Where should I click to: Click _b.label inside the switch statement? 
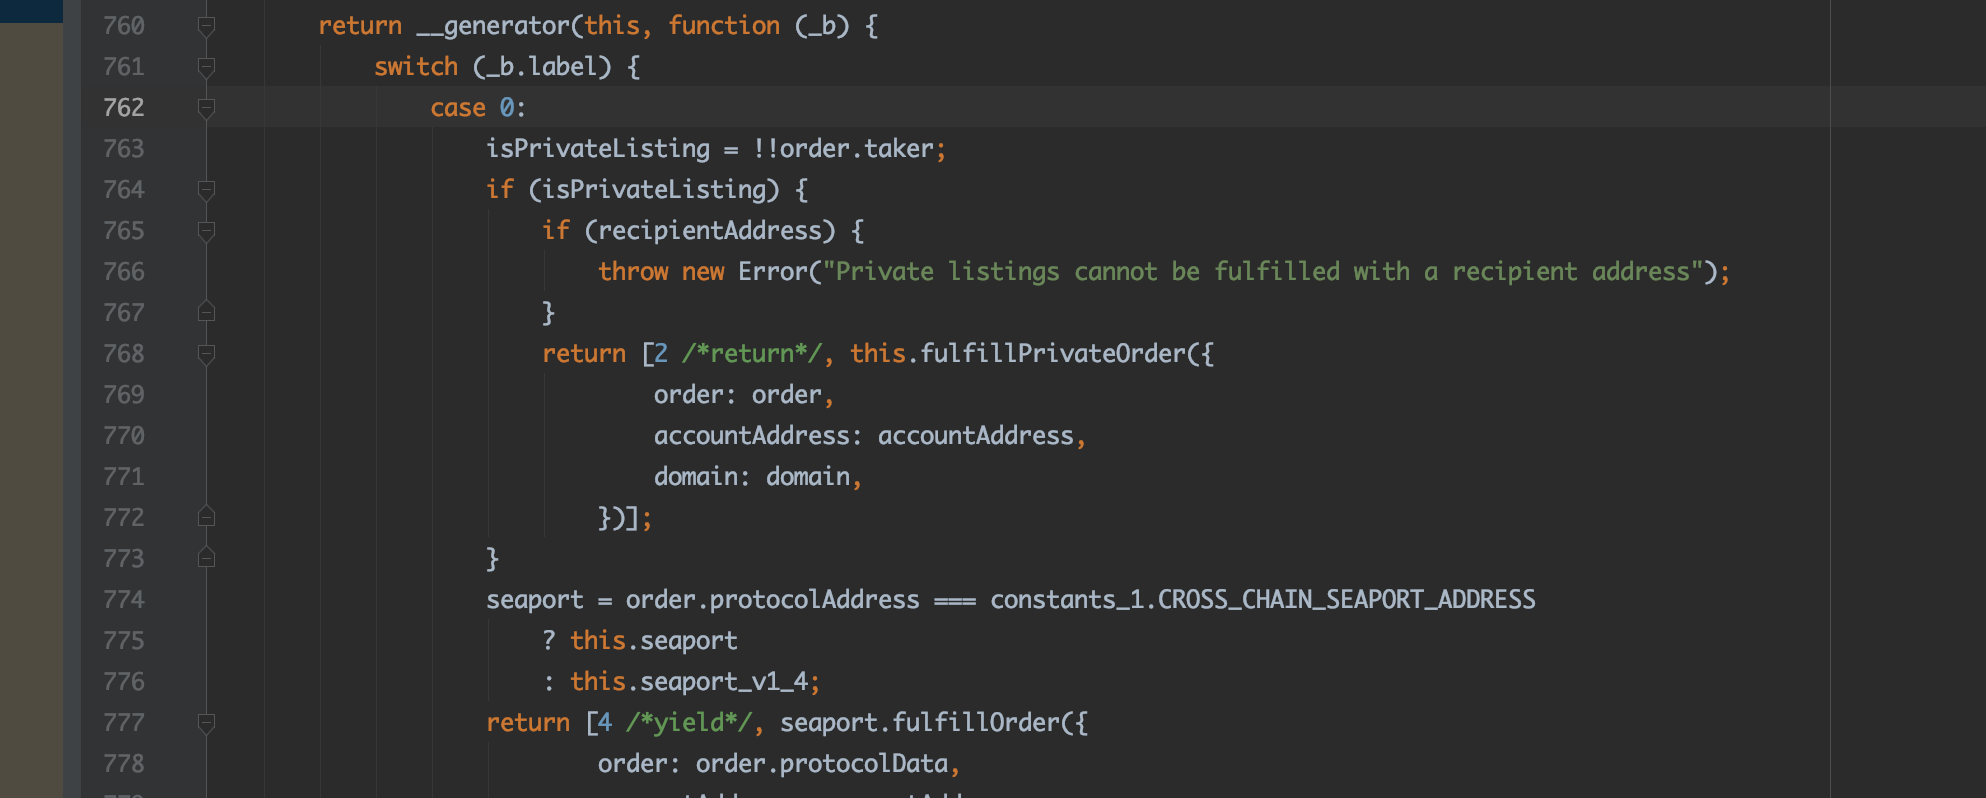(541, 67)
